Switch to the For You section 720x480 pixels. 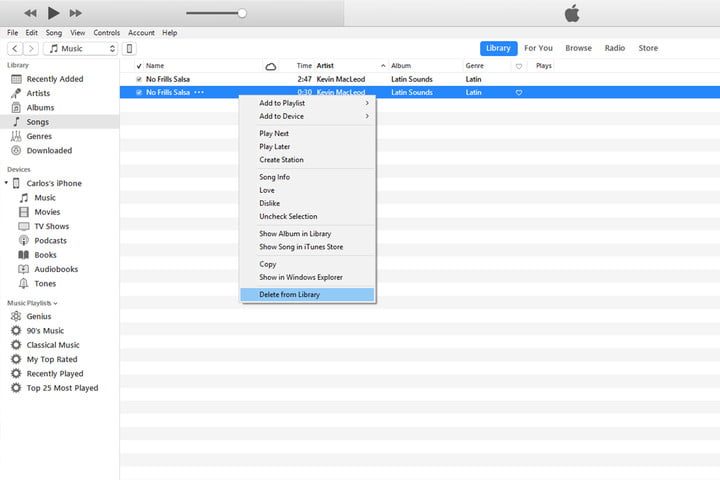(538, 48)
